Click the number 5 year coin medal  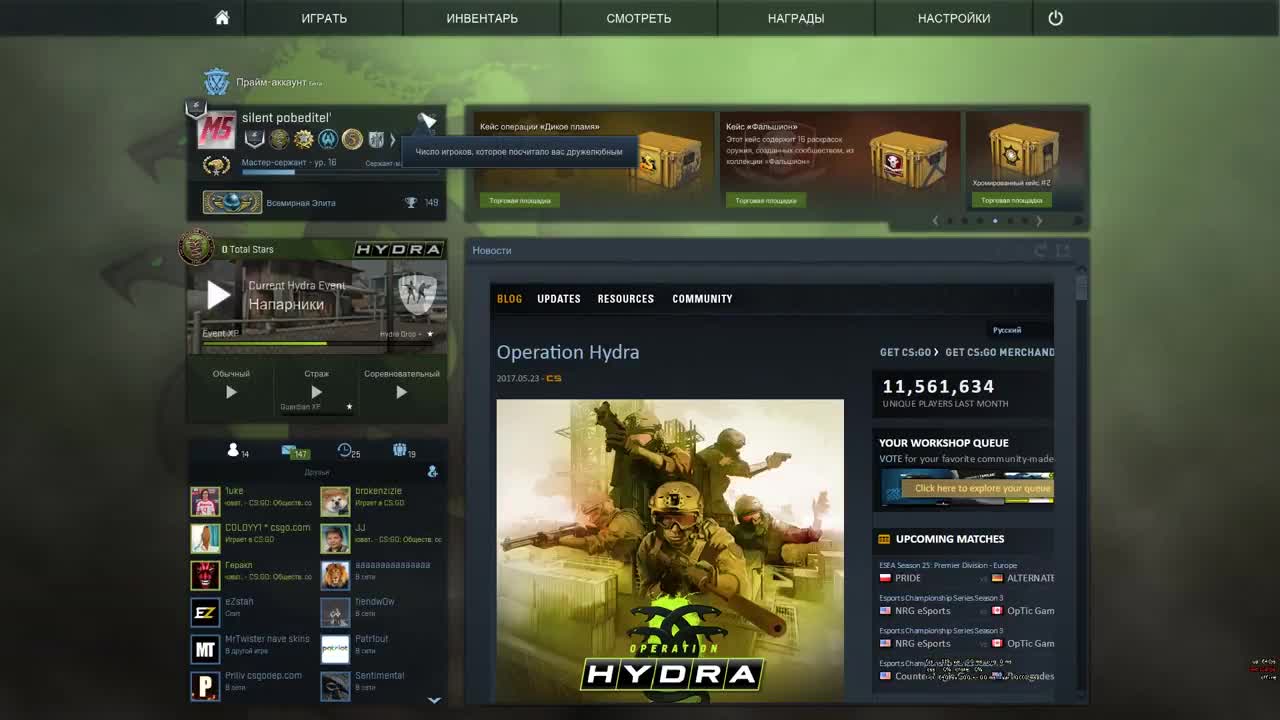pyautogui.click(x=352, y=140)
